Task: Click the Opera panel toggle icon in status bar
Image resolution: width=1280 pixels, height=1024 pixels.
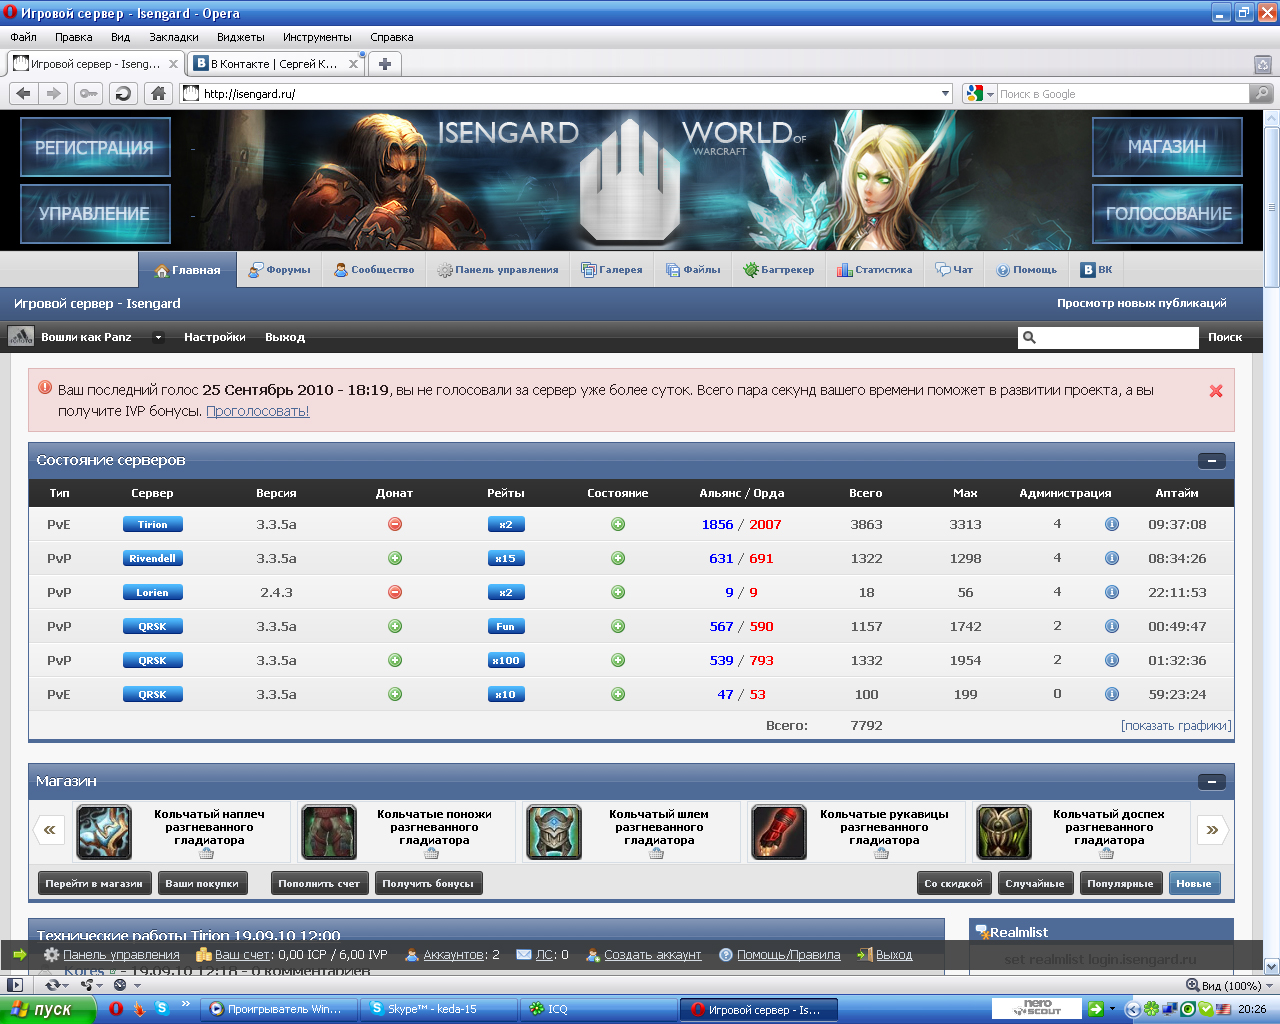Action: point(14,985)
